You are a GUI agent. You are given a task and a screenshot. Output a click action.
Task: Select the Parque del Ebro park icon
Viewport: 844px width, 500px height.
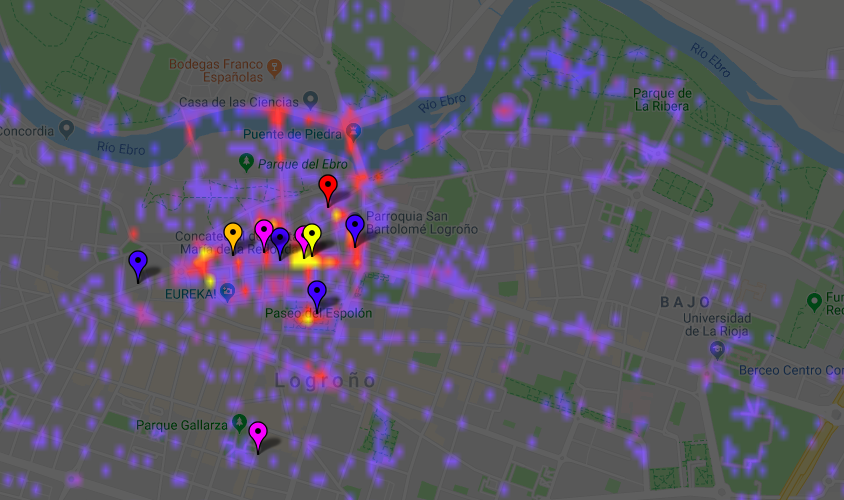click(246, 161)
